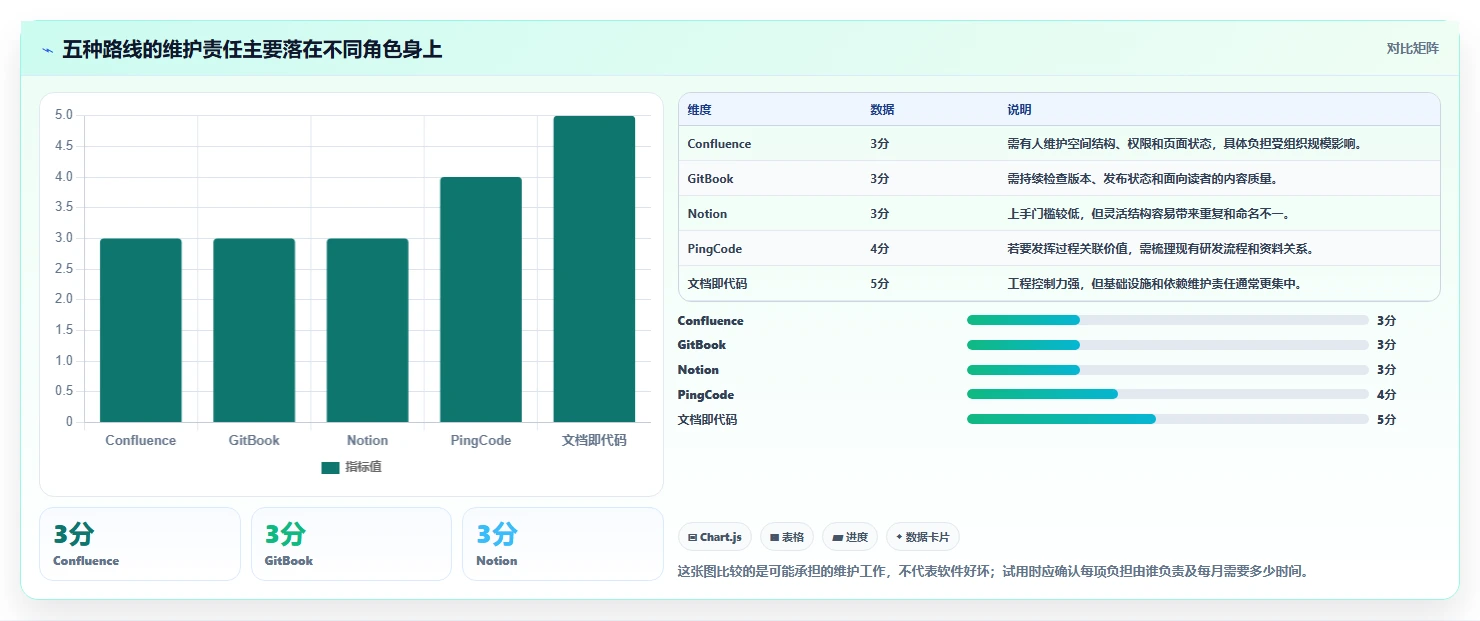This screenshot has width=1480, height=621.
Task: Click the description 需持续检查版本、发布状态
Action: 1142,179
